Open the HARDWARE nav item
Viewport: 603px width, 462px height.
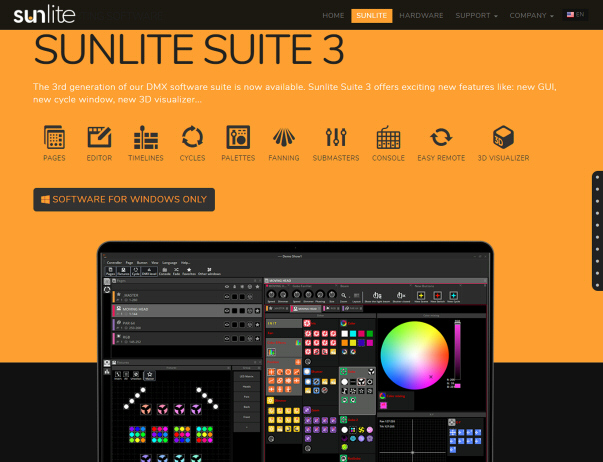point(421,16)
